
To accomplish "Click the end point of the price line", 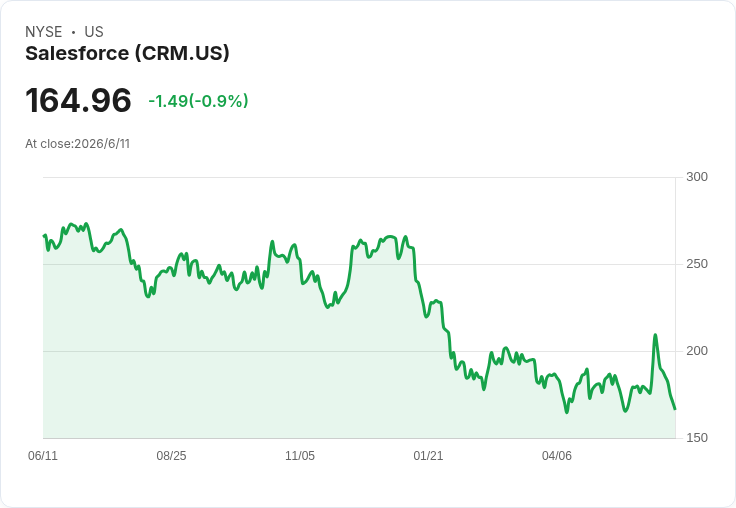I will tap(675, 409).
